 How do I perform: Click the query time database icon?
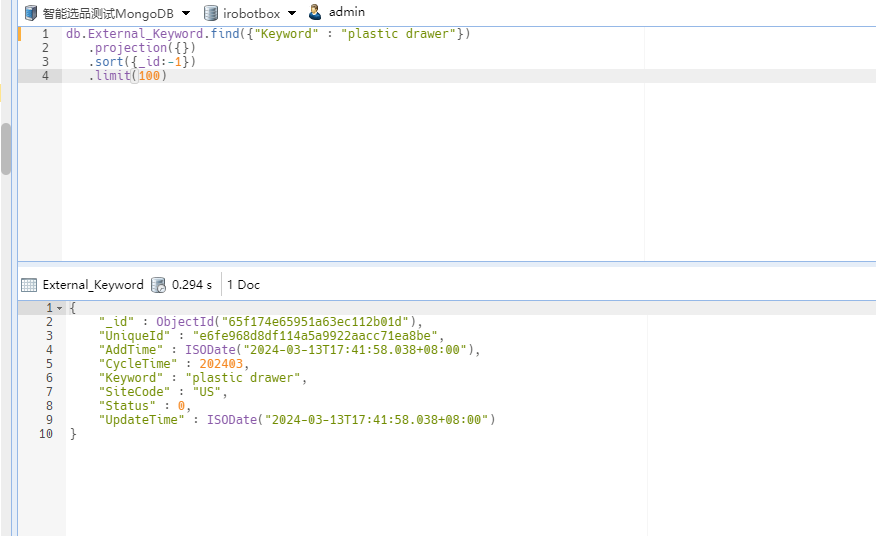pos(159,285)
